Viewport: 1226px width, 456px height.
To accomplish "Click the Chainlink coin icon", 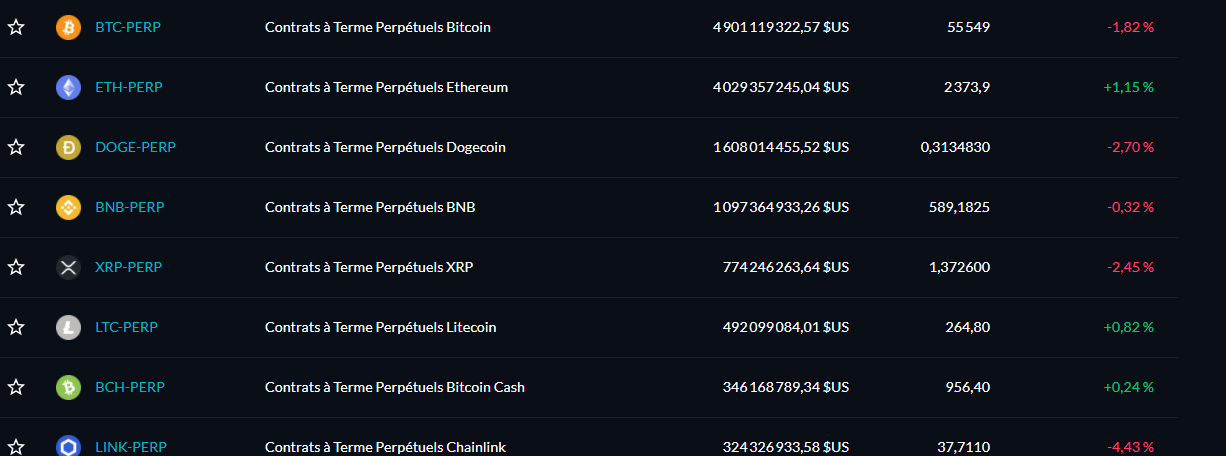I will tap(68, 446).
